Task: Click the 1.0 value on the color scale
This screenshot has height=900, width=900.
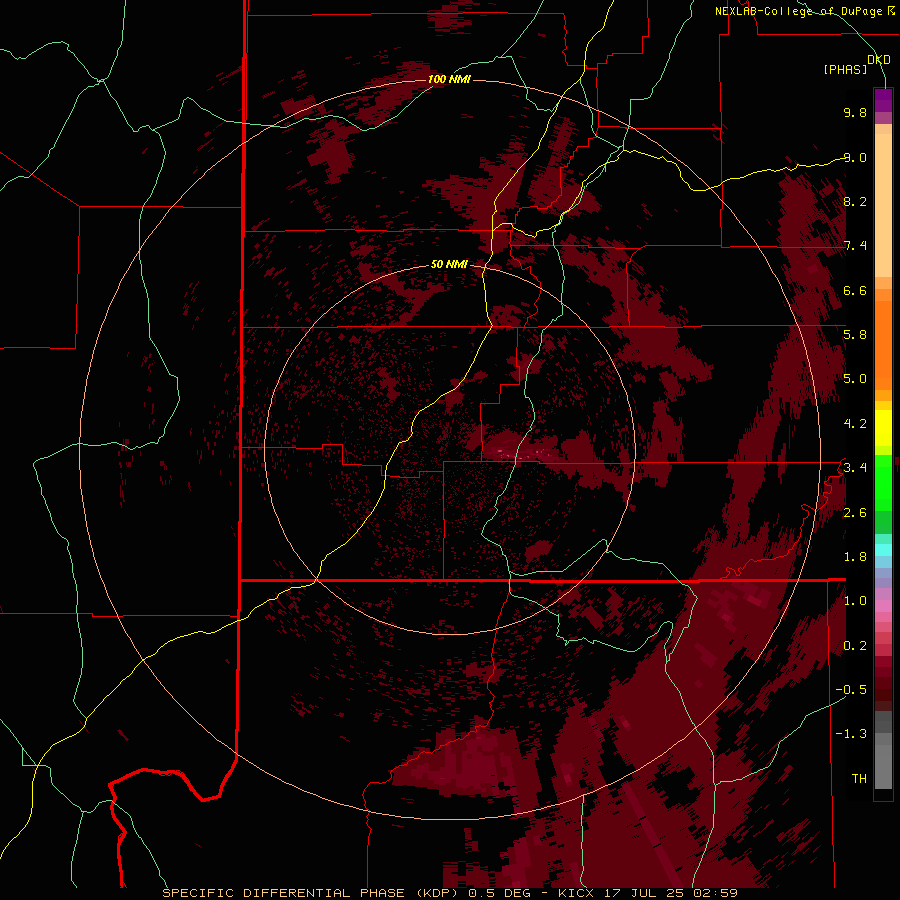Action: pos(855,601)
